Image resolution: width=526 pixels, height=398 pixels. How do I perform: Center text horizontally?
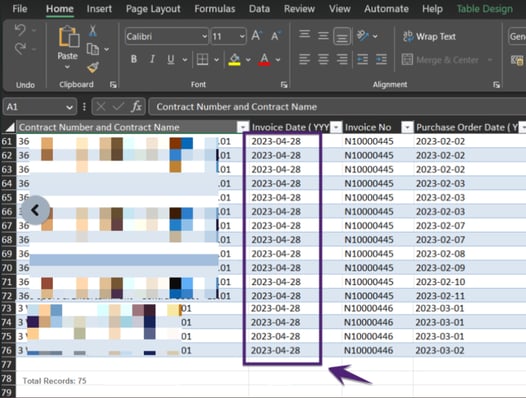[323, 59]
